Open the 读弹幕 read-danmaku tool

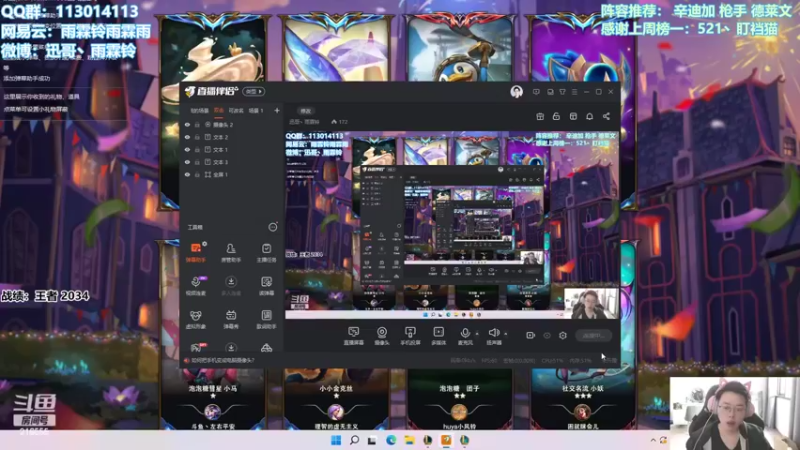pyautogui.click(x=266, y=286)
